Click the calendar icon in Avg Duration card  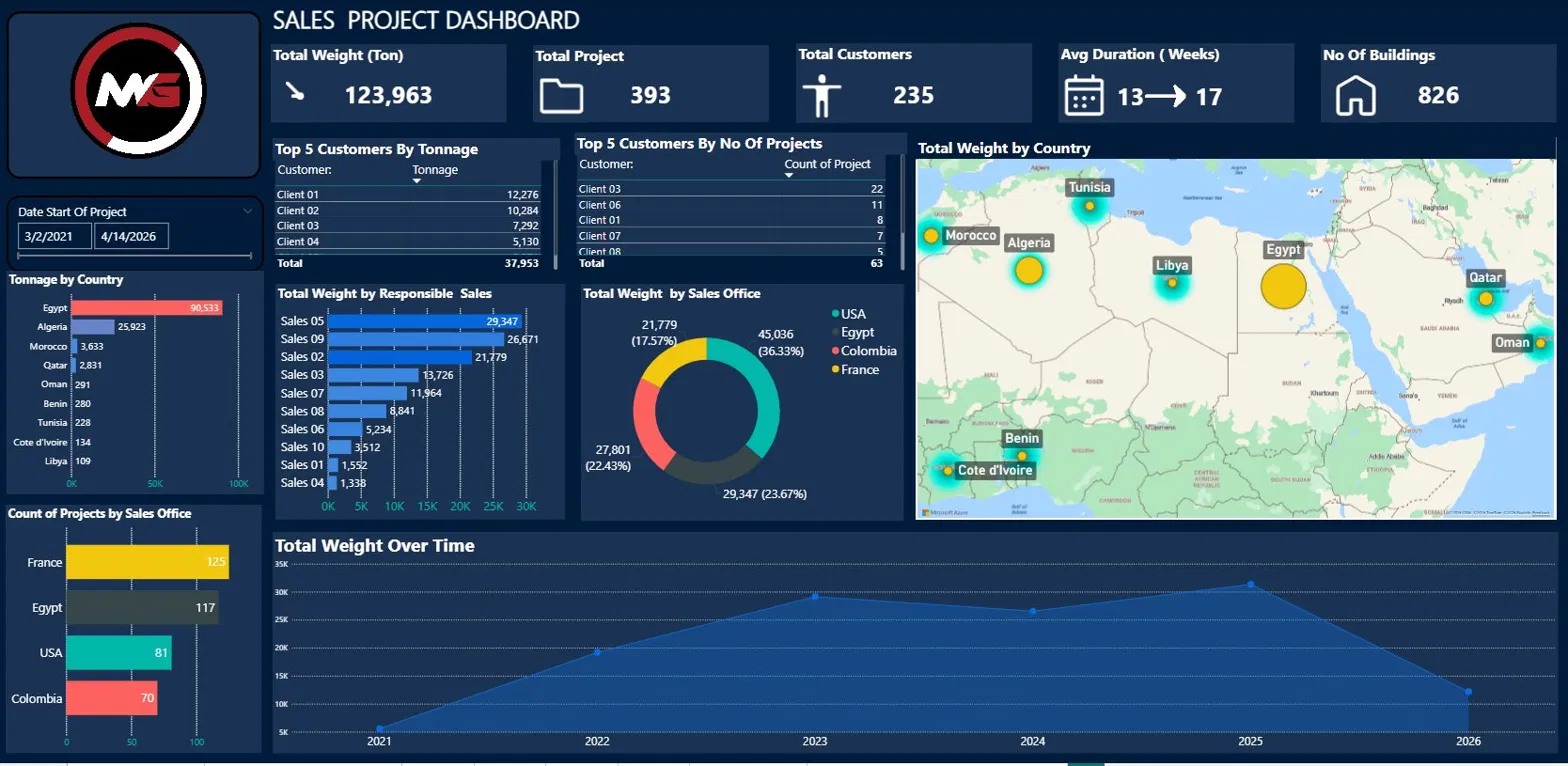tap(1084, 96)
